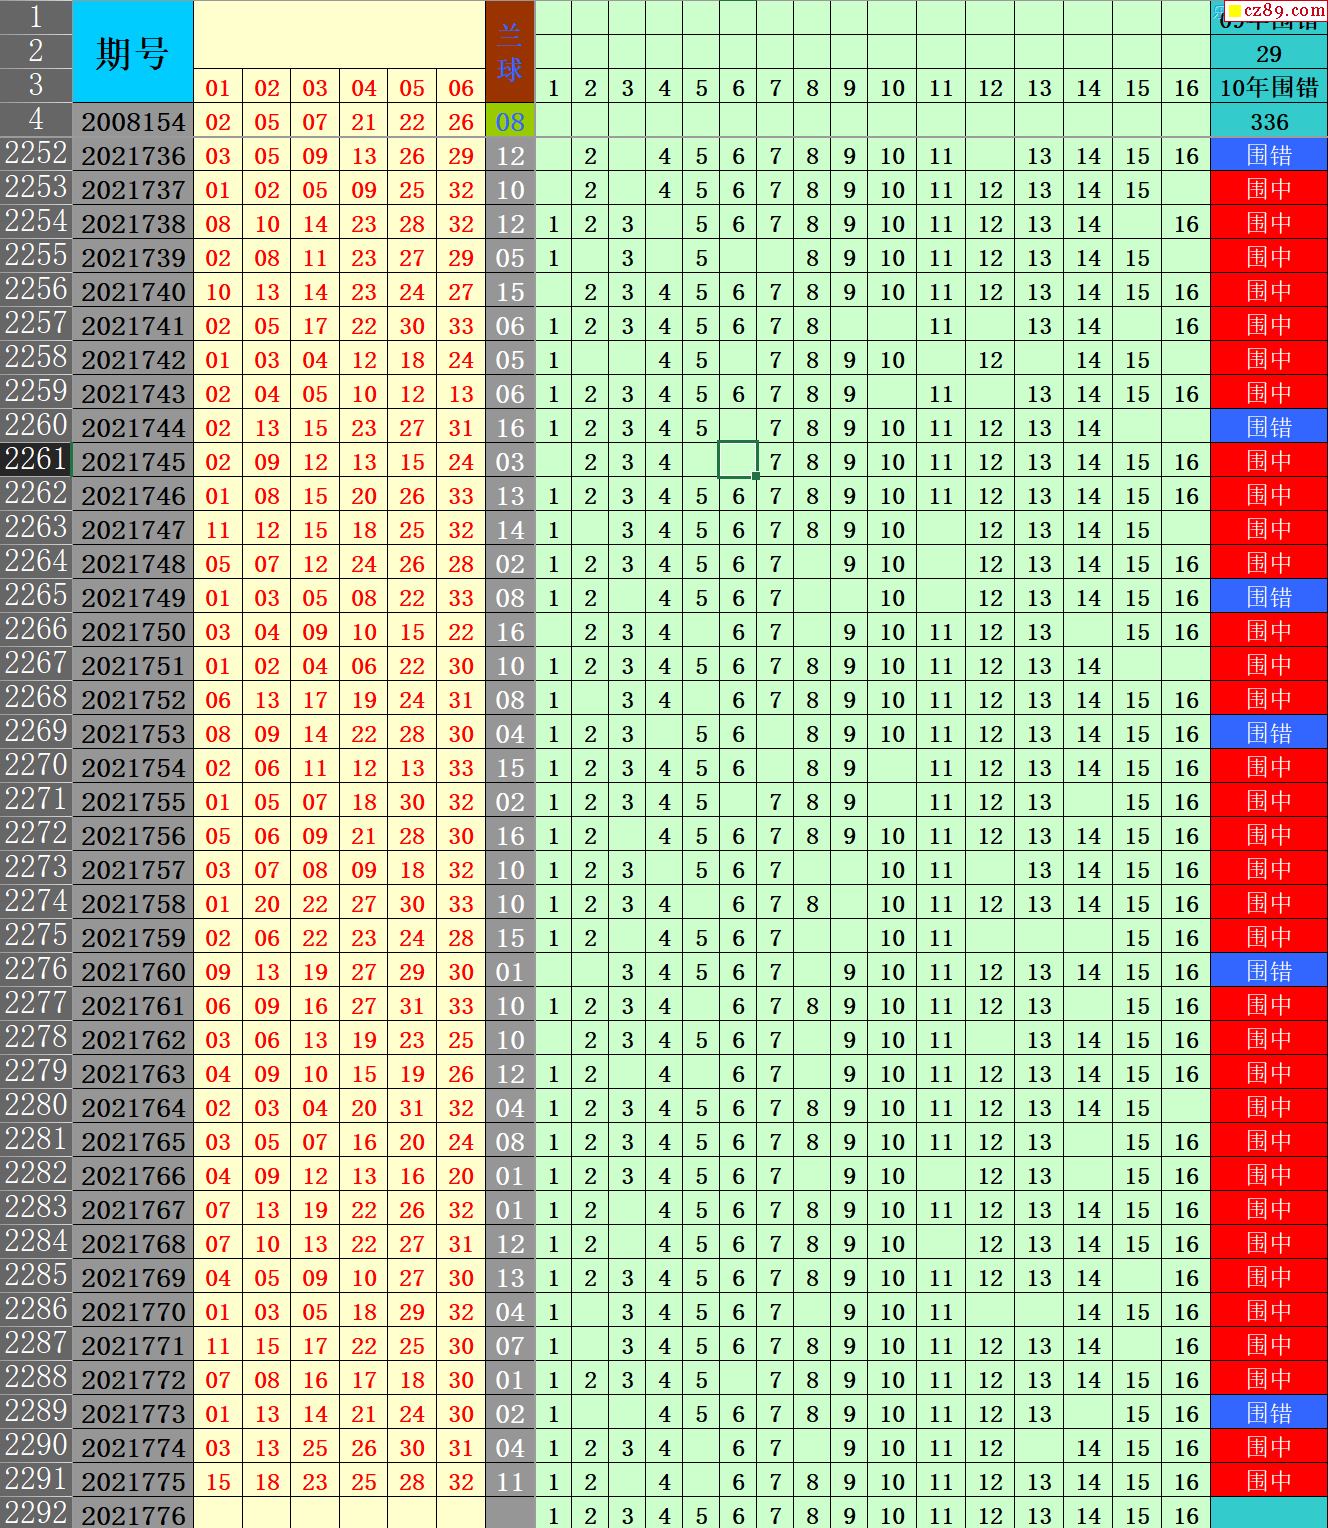Select green header 12 in row 3
This screenshot has height=1528, width=1328.
tap(990, 87)
